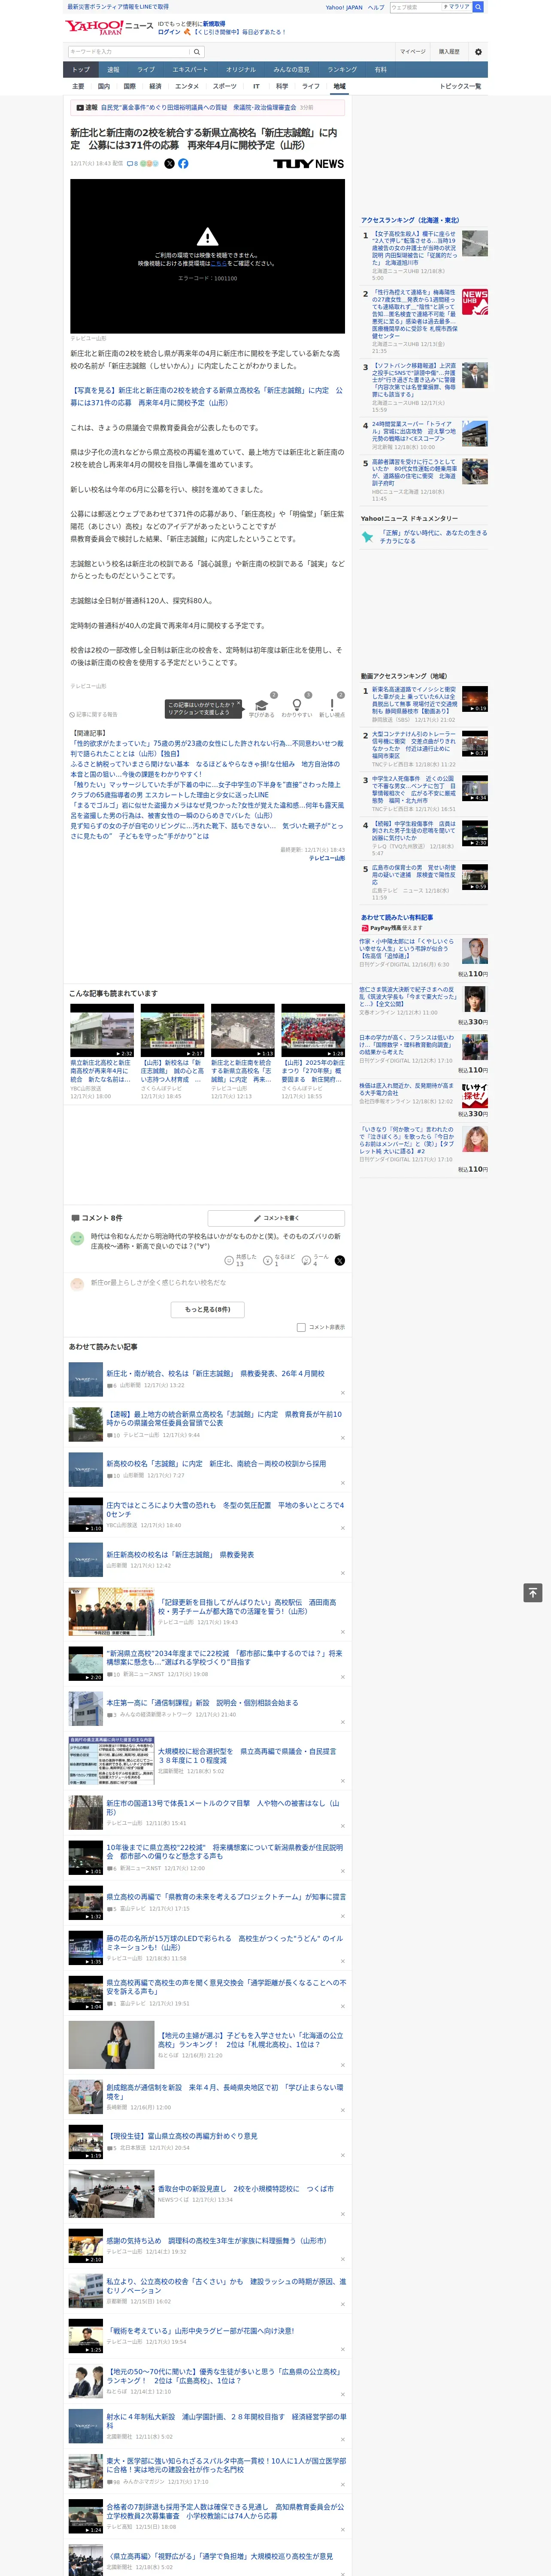Viewport: 551px width, 2576px height.
Task: Open the ランキング tab
Action: click(342, 70)
